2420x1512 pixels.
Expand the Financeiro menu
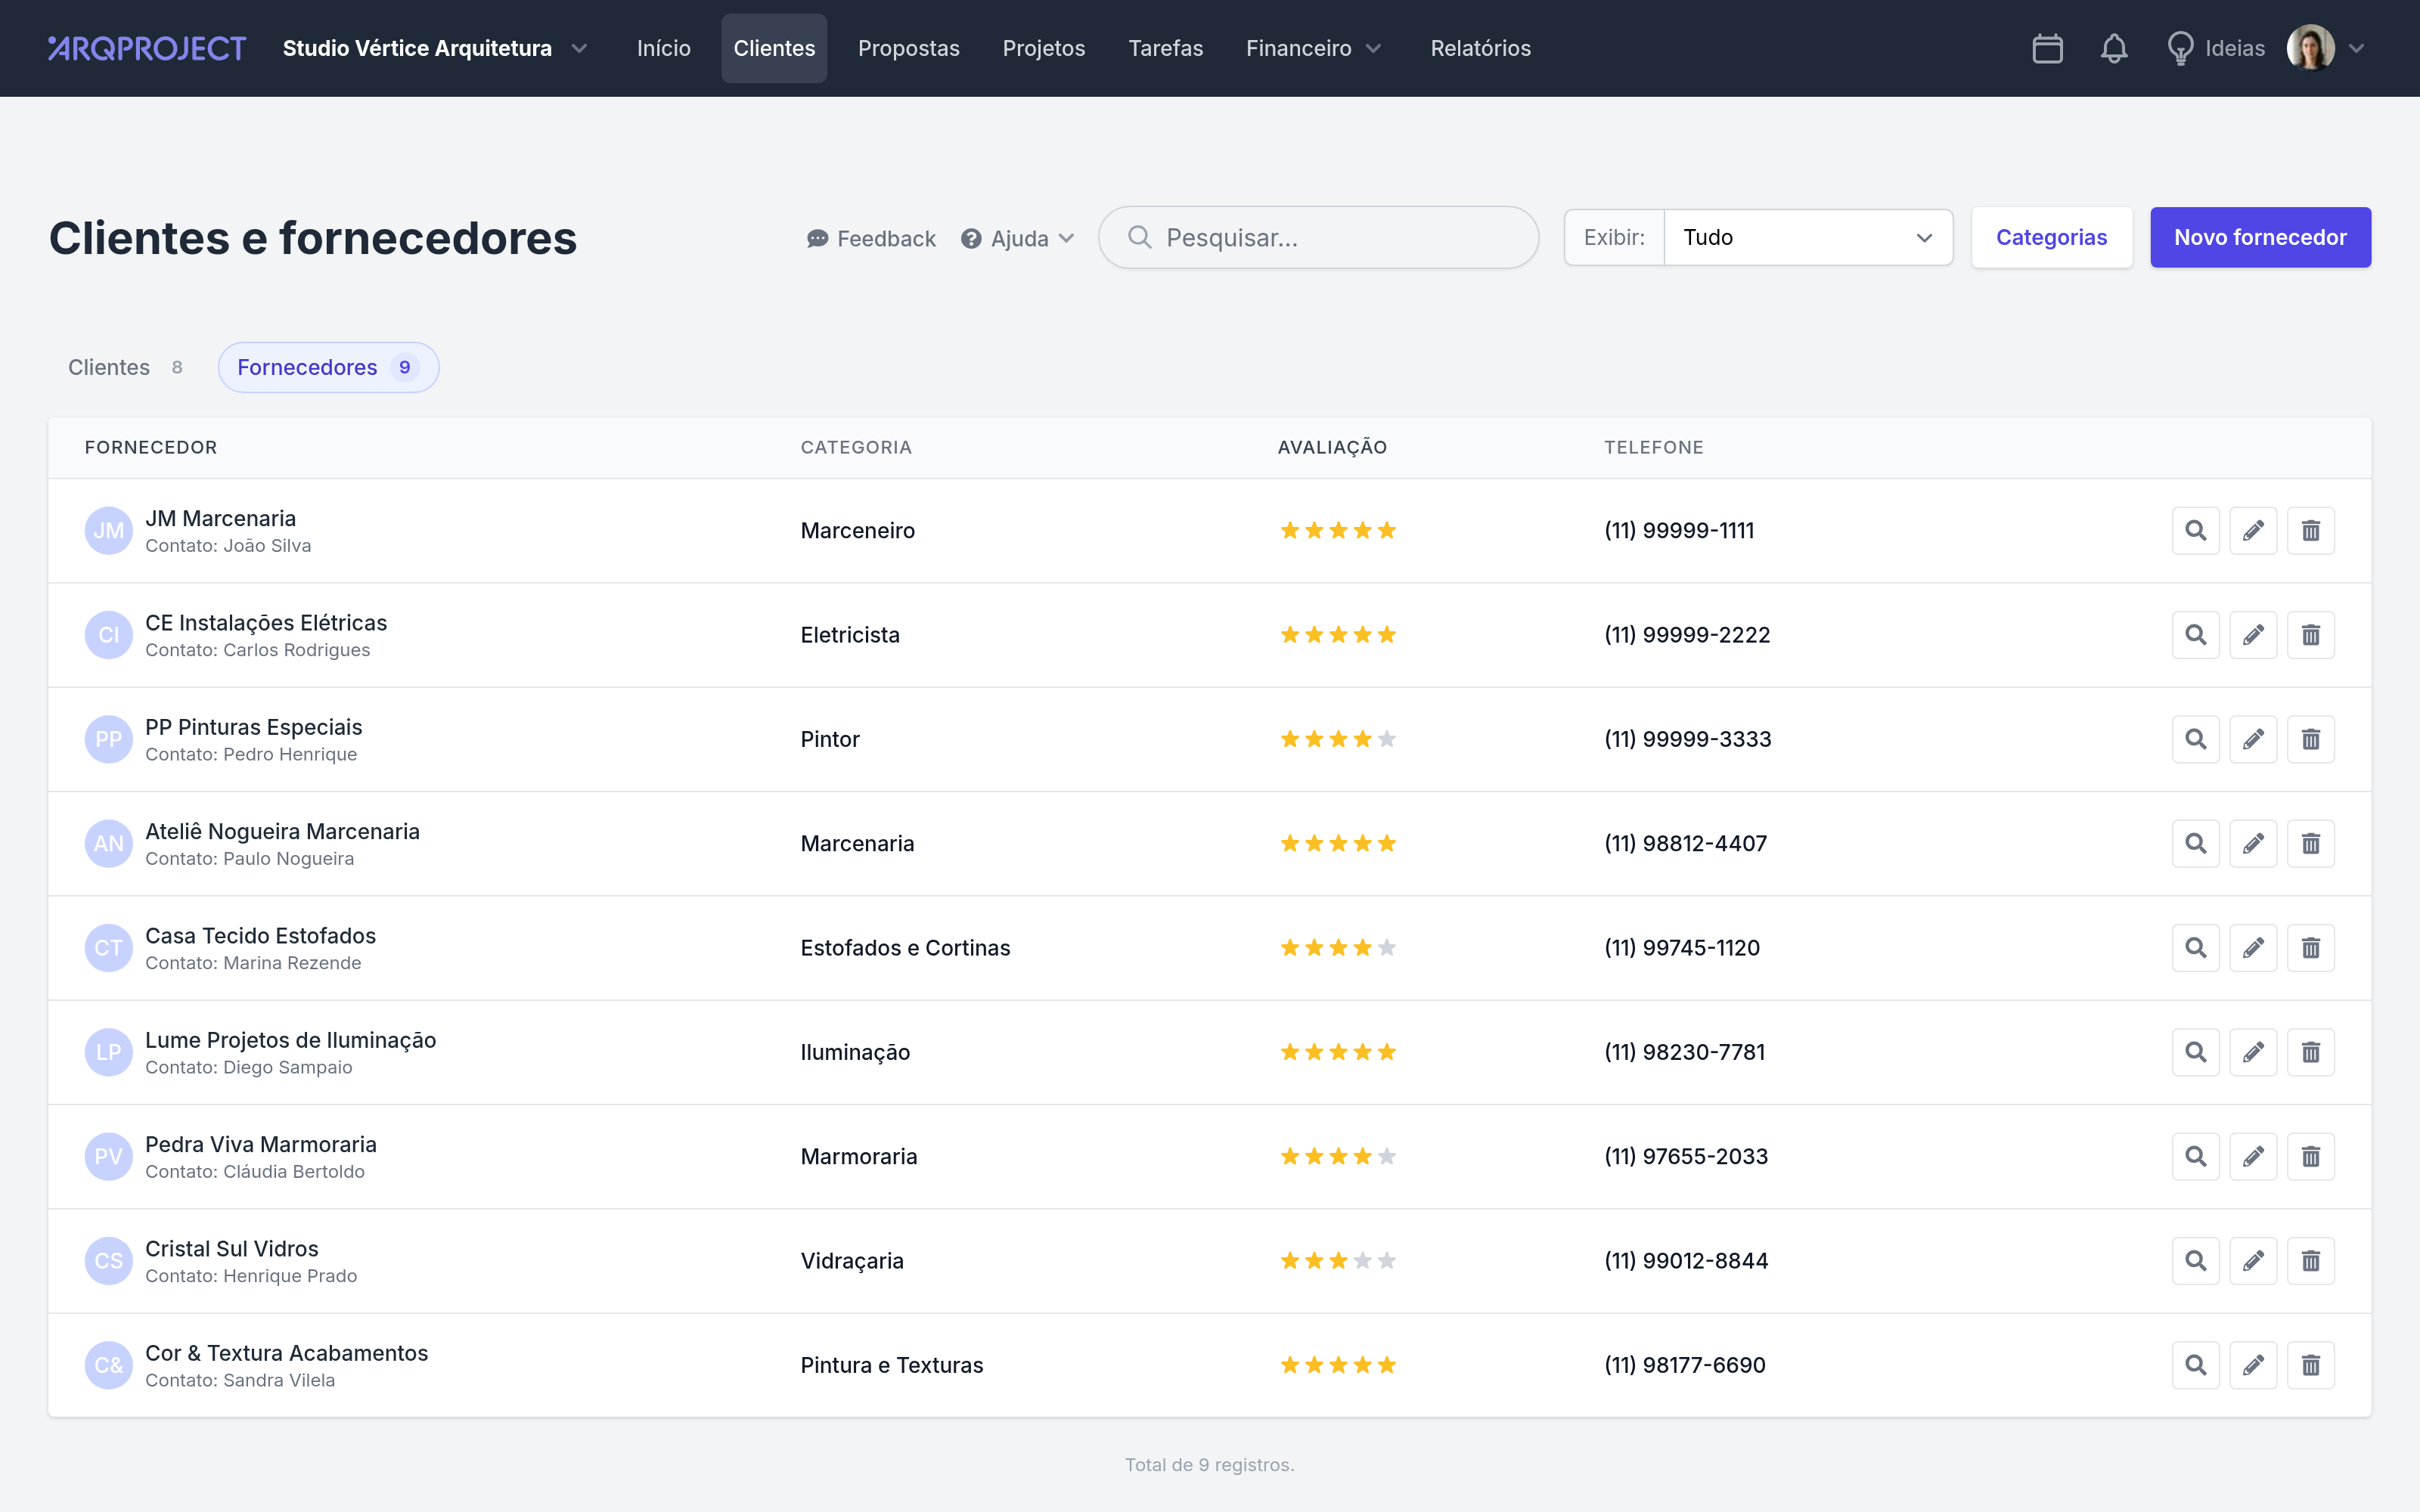click(x=1313, y=48)
